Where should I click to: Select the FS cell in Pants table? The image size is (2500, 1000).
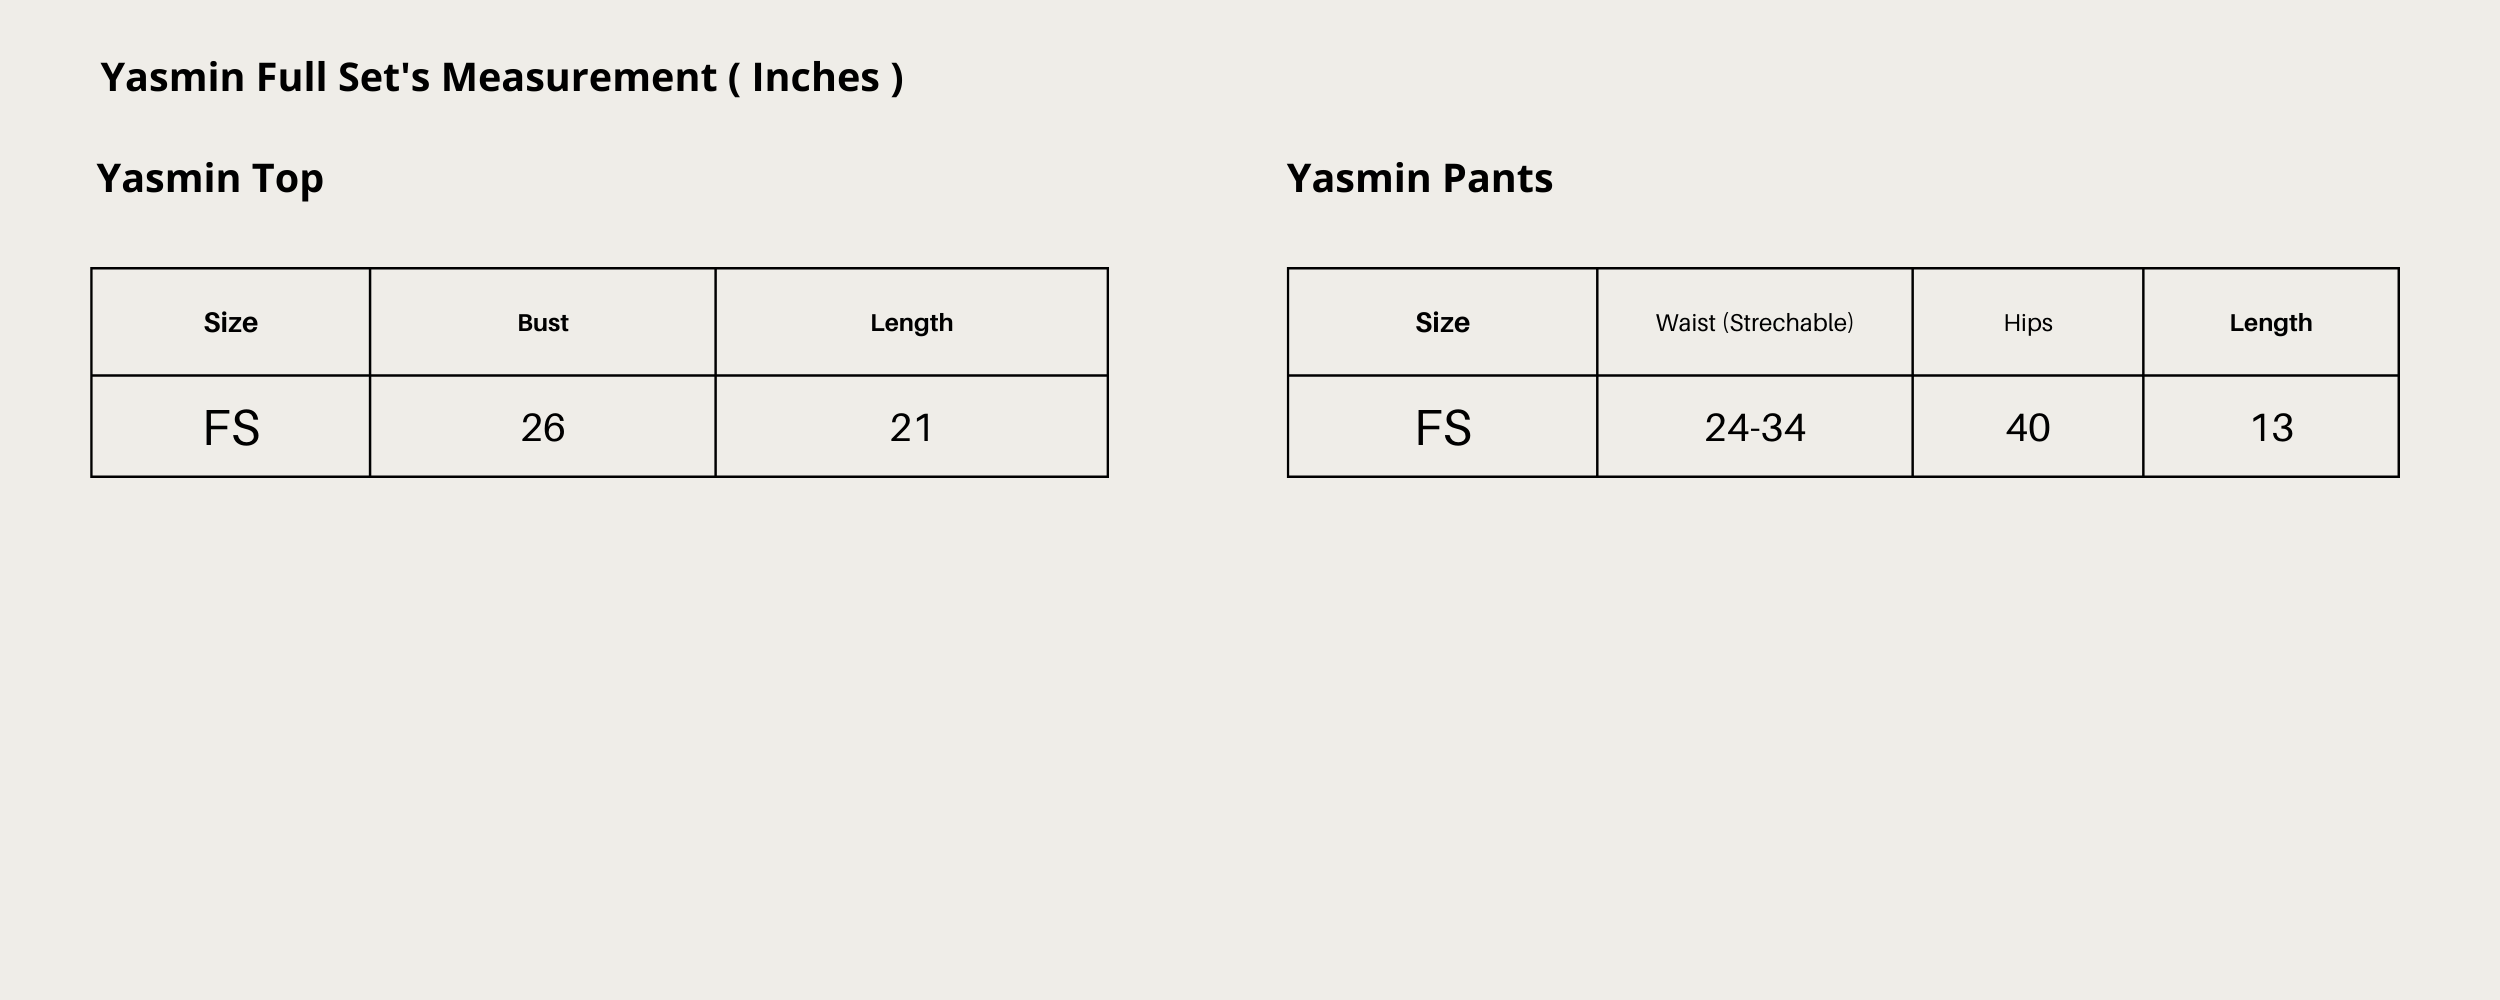1442,427
